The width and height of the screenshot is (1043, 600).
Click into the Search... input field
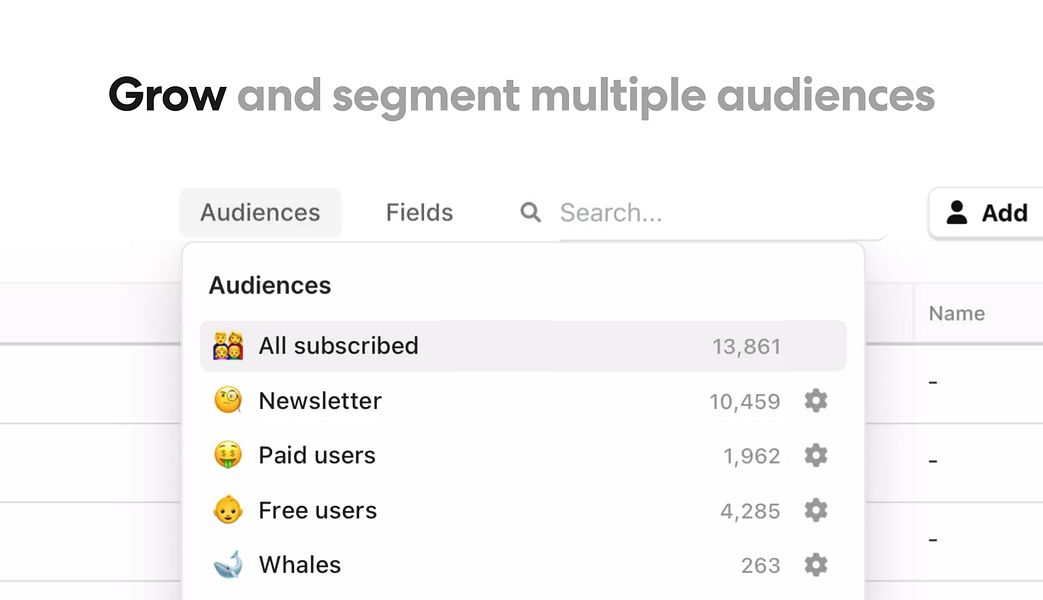[x=722, y=213]
